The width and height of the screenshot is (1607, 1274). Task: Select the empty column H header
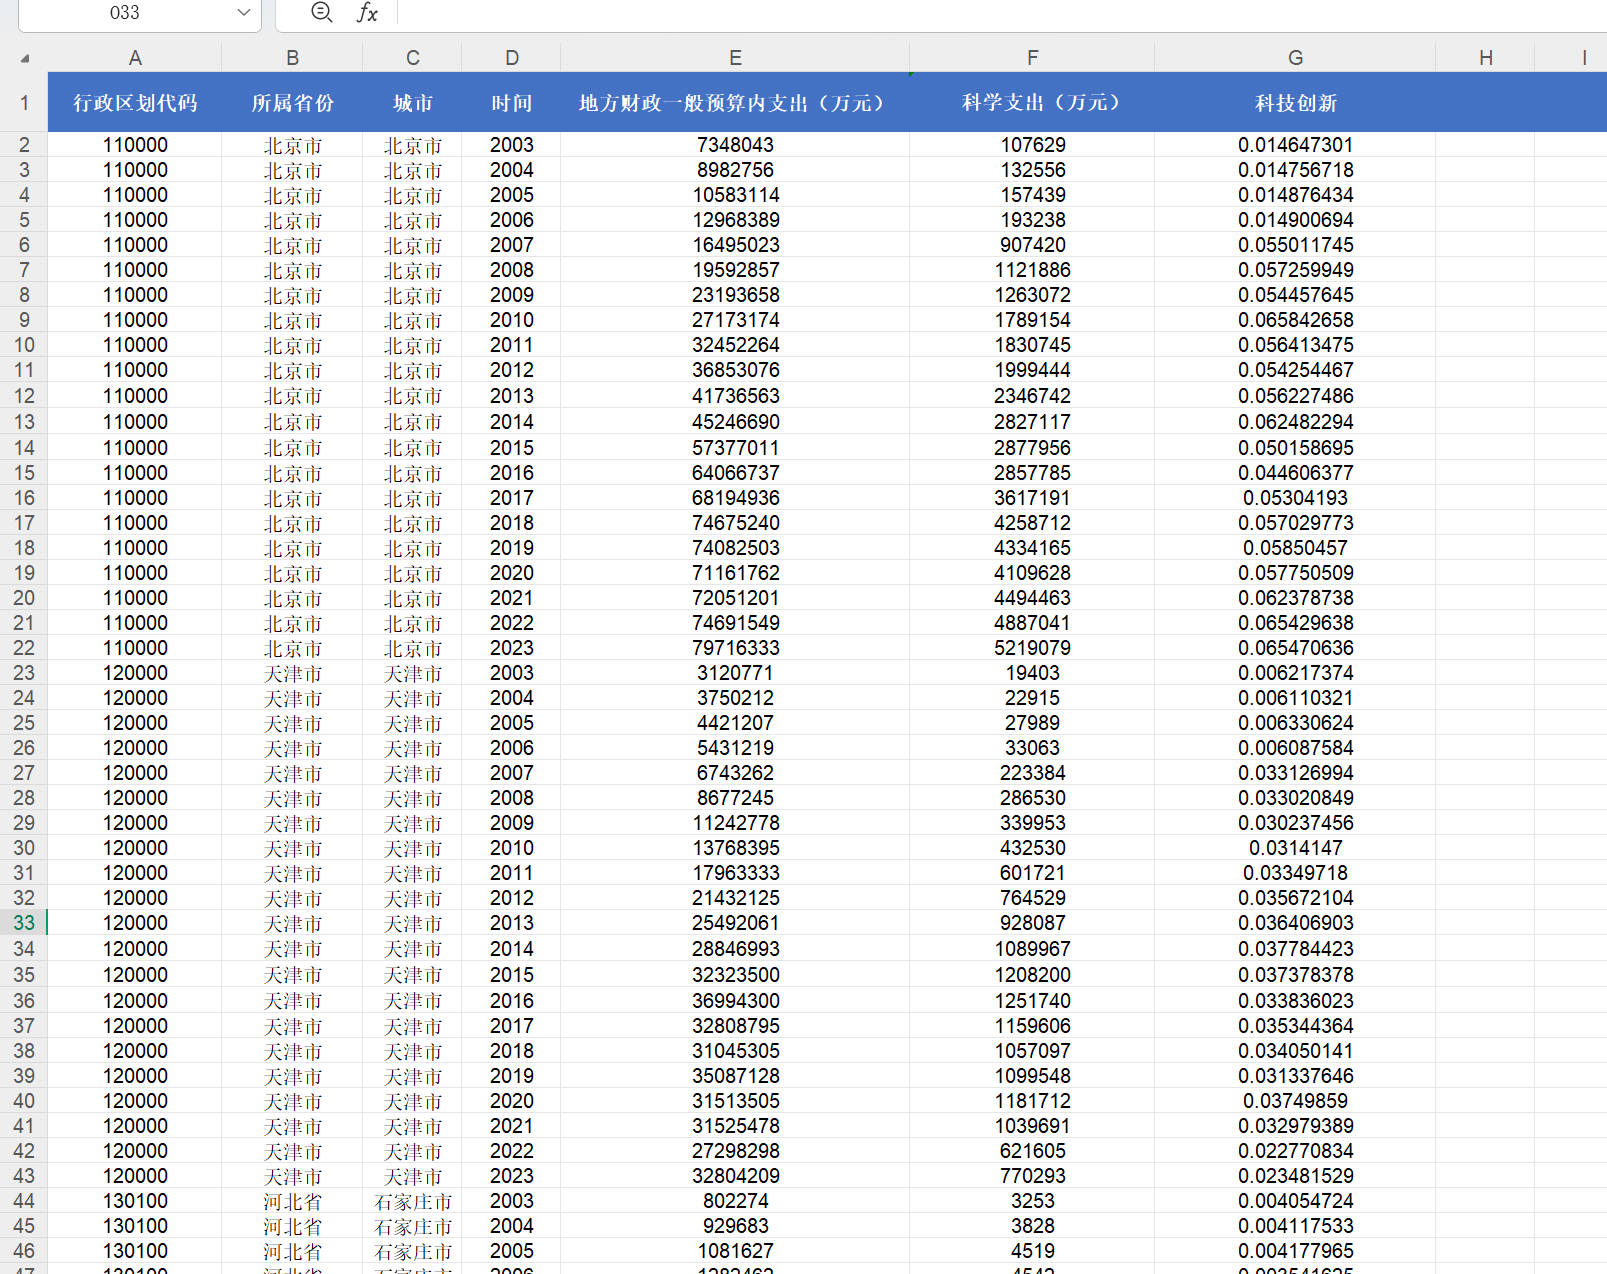pyautogui.click(x=1485, y=58)
